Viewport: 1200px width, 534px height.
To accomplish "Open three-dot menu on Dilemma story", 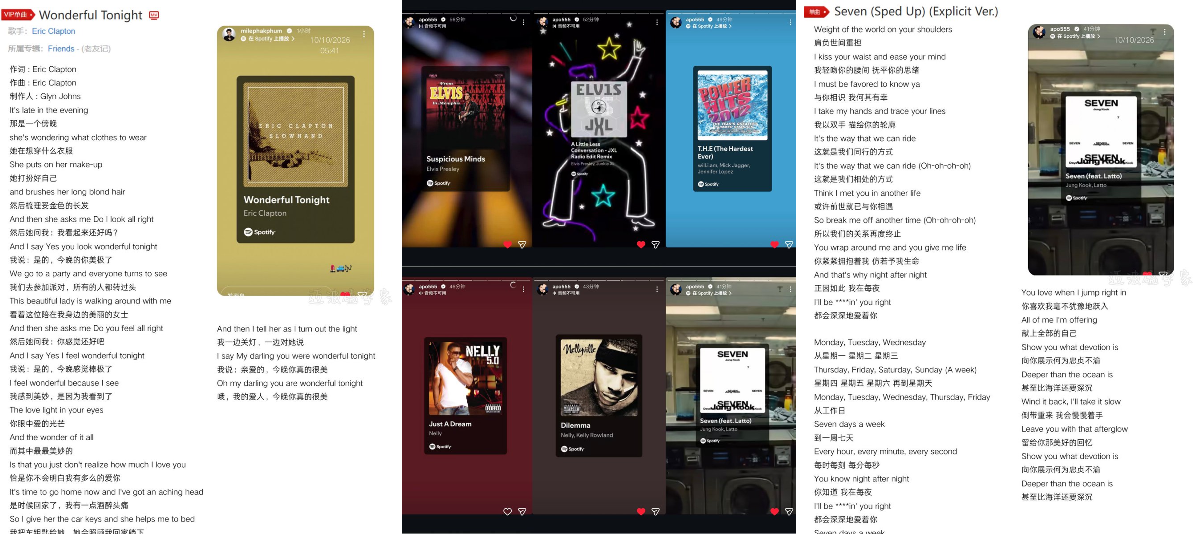I will click(x=655, y=287).
